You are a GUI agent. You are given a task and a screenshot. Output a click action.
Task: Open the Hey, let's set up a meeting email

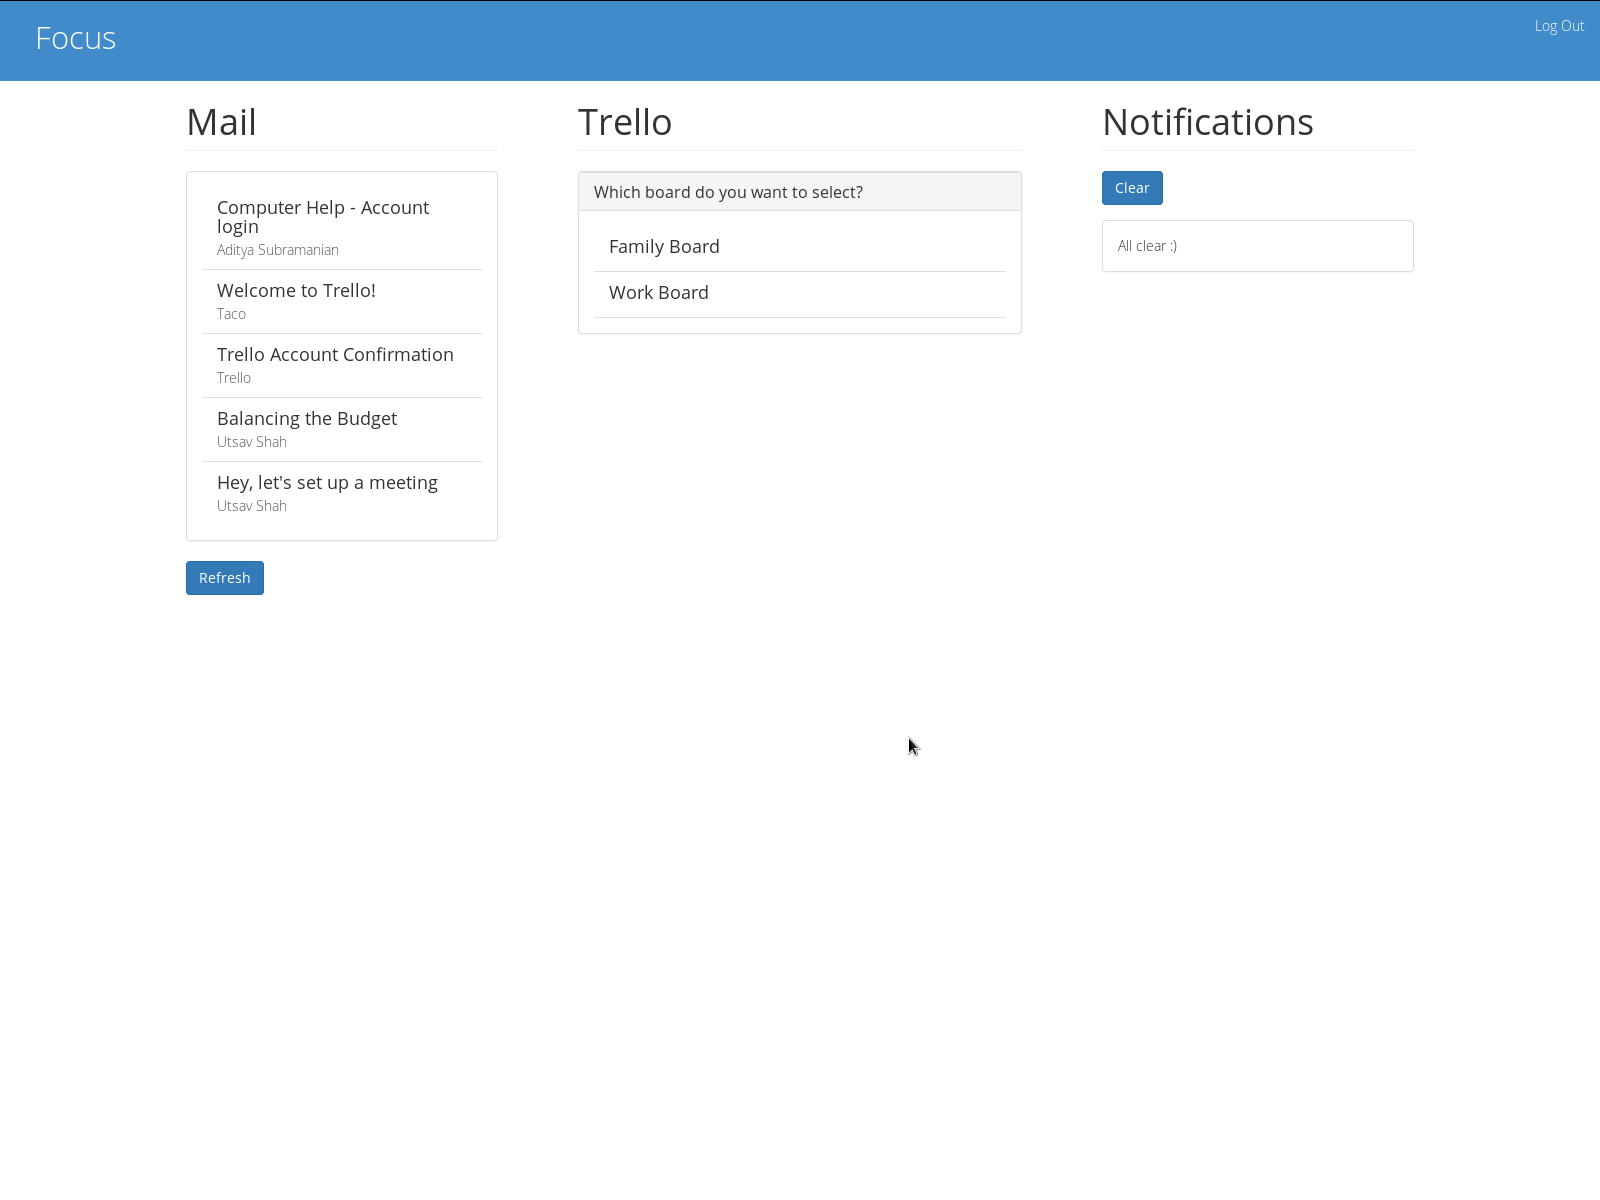tap(342, 494)
